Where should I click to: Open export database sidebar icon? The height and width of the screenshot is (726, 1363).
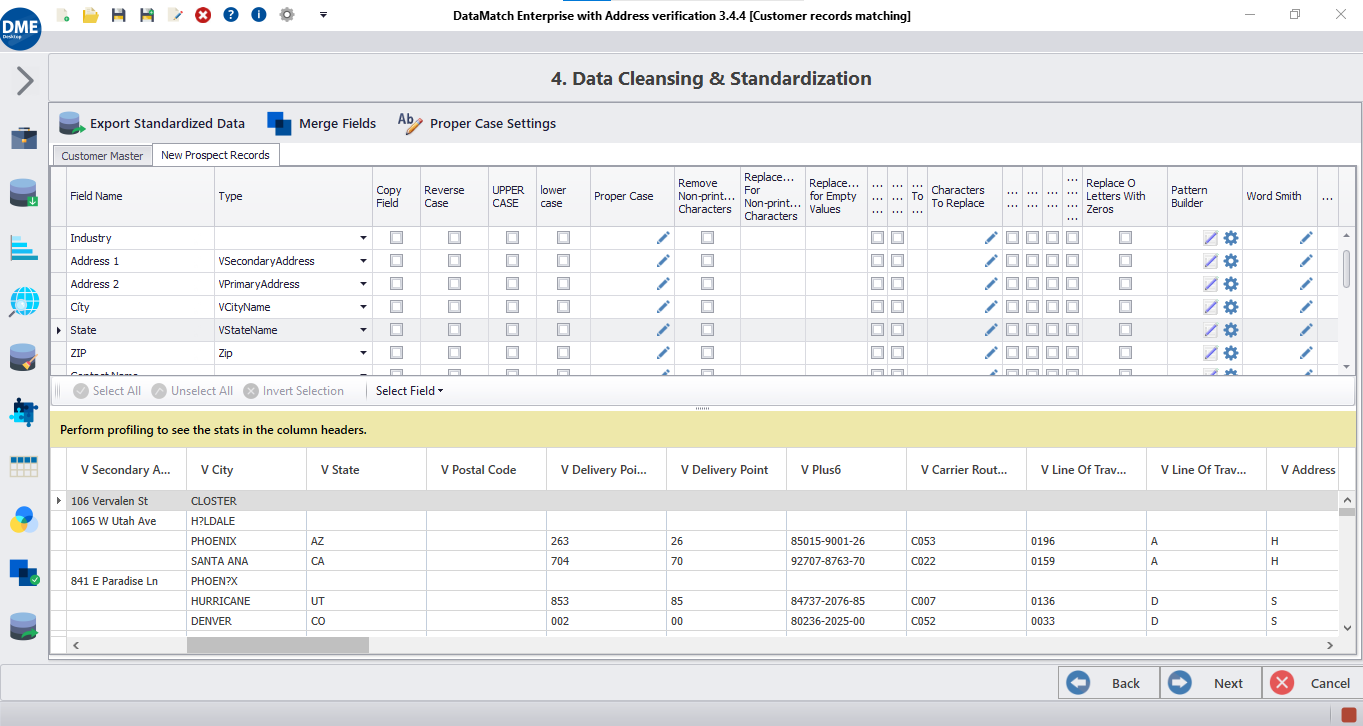pos(24,627)
